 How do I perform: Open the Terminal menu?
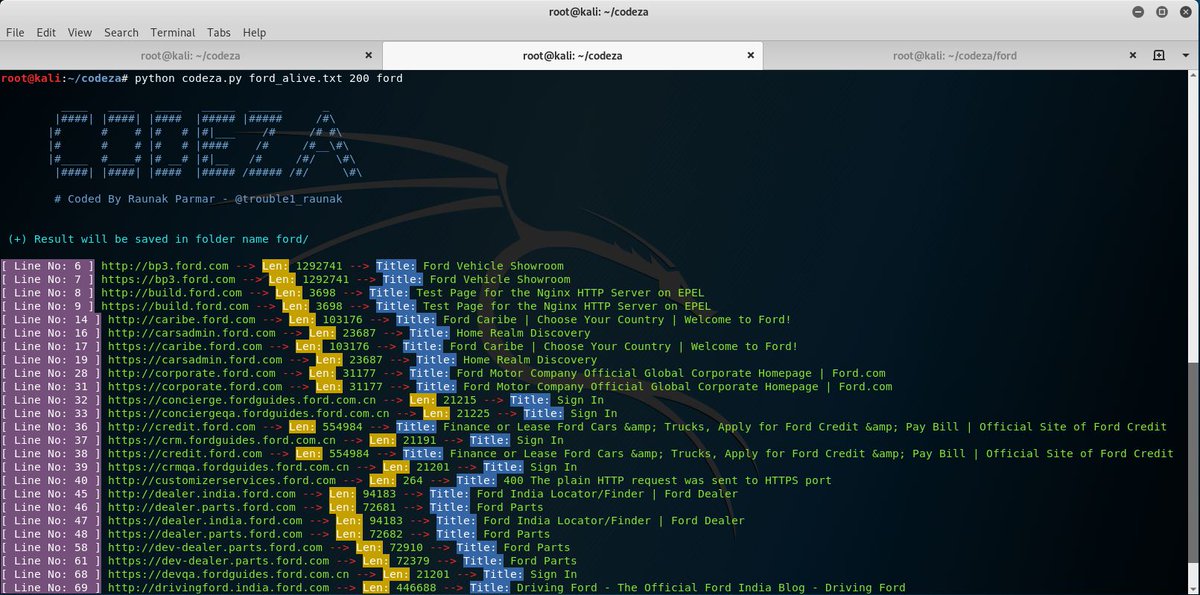pyautogui.click(x=173, y=33)
